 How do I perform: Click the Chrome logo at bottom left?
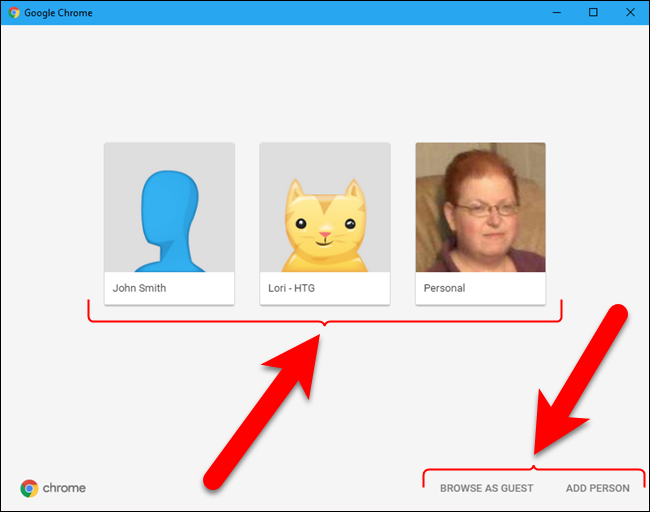(x=53, y=488)
